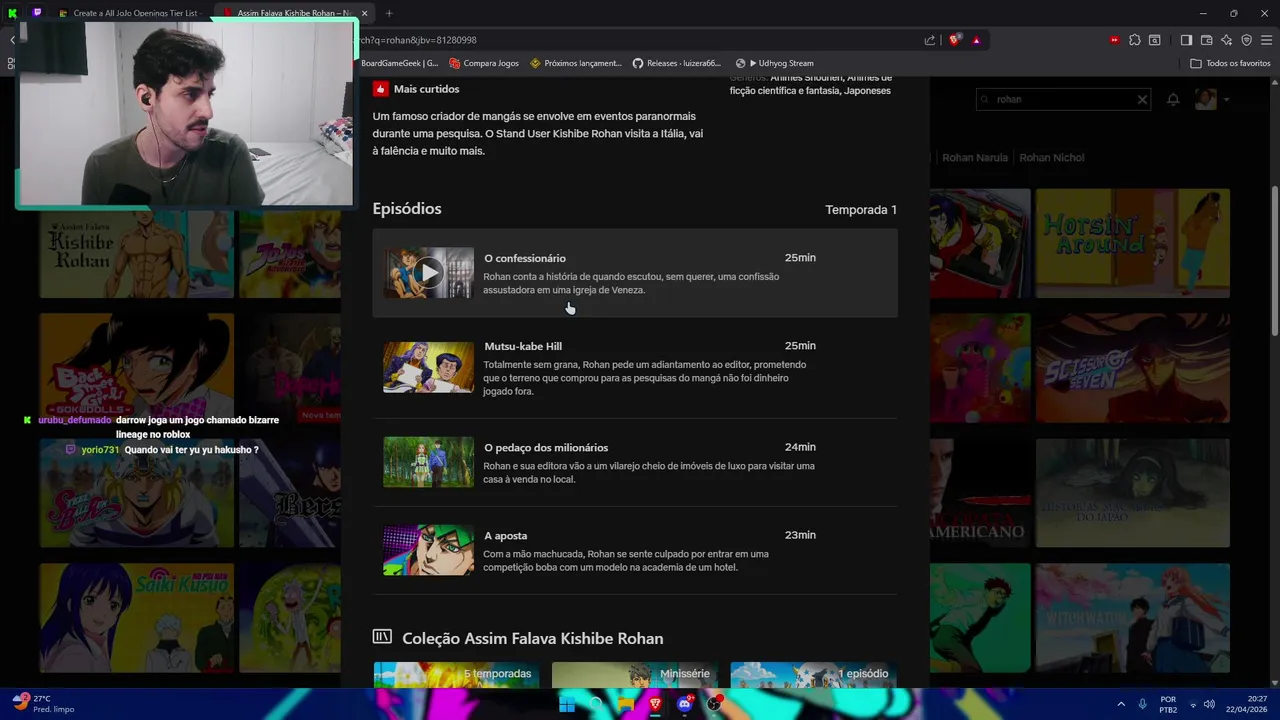Open the Witch Watch title card
Screen dimensions: 1280x720
pyautogui.click(x=1132, y=617)
